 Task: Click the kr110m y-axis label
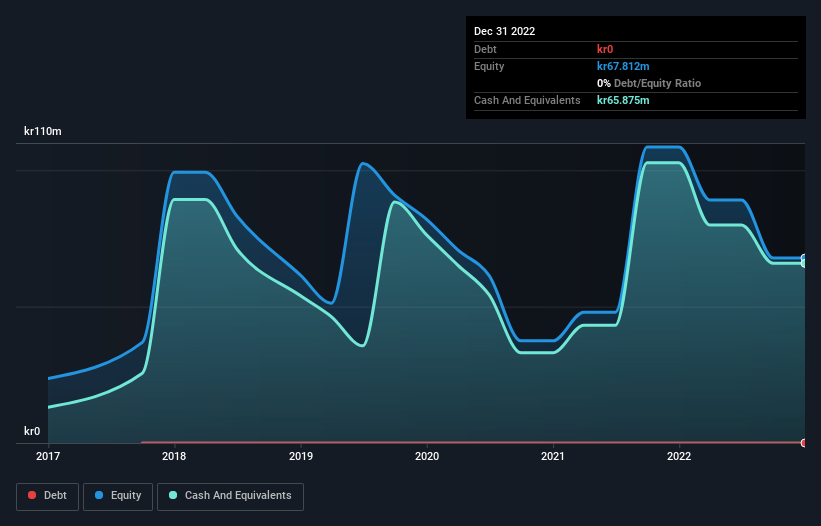tap(42, 131)
